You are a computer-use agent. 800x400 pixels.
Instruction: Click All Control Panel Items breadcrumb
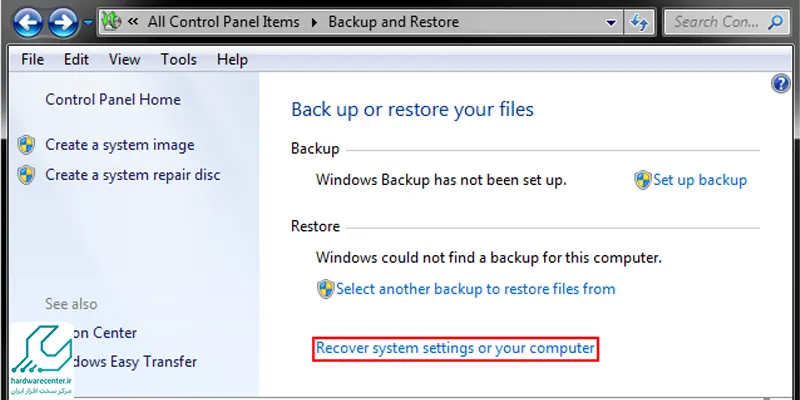tap(223, 22)
